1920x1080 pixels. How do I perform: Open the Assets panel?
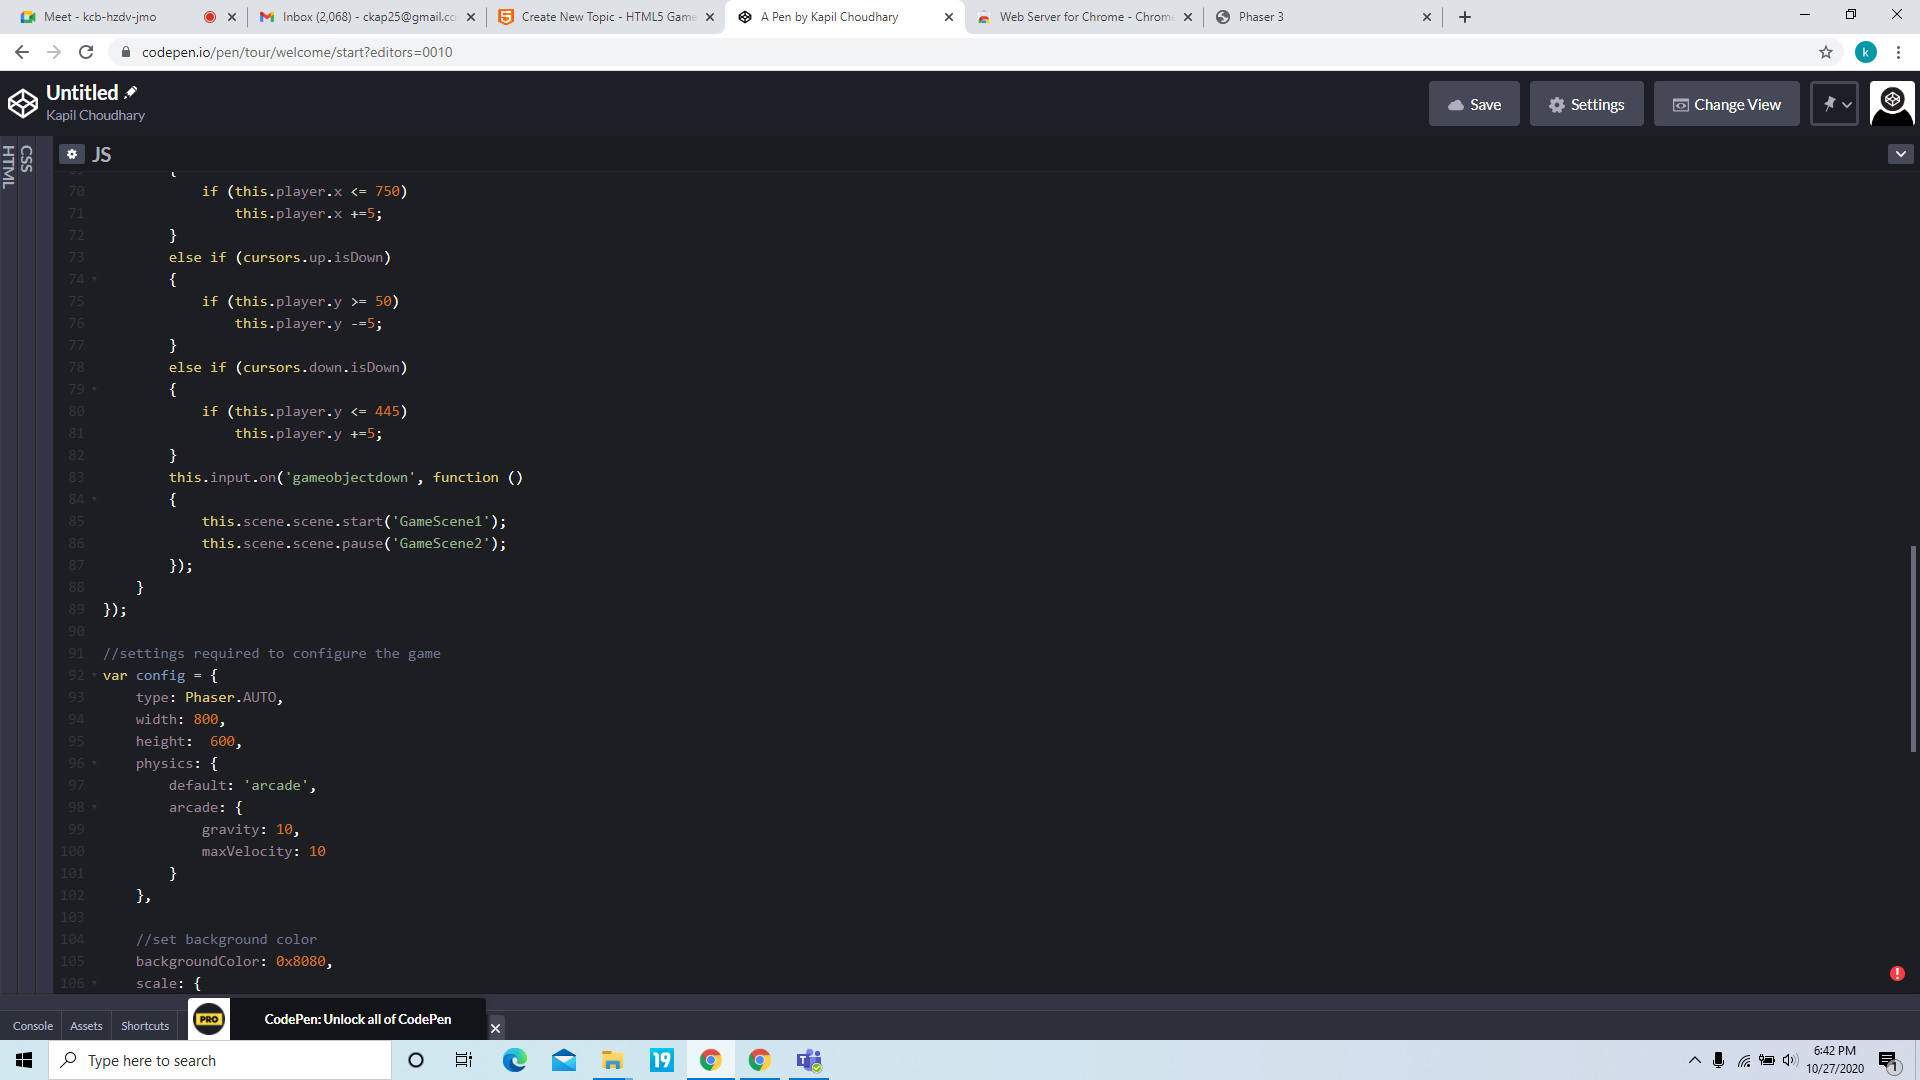coord(86,1026)
